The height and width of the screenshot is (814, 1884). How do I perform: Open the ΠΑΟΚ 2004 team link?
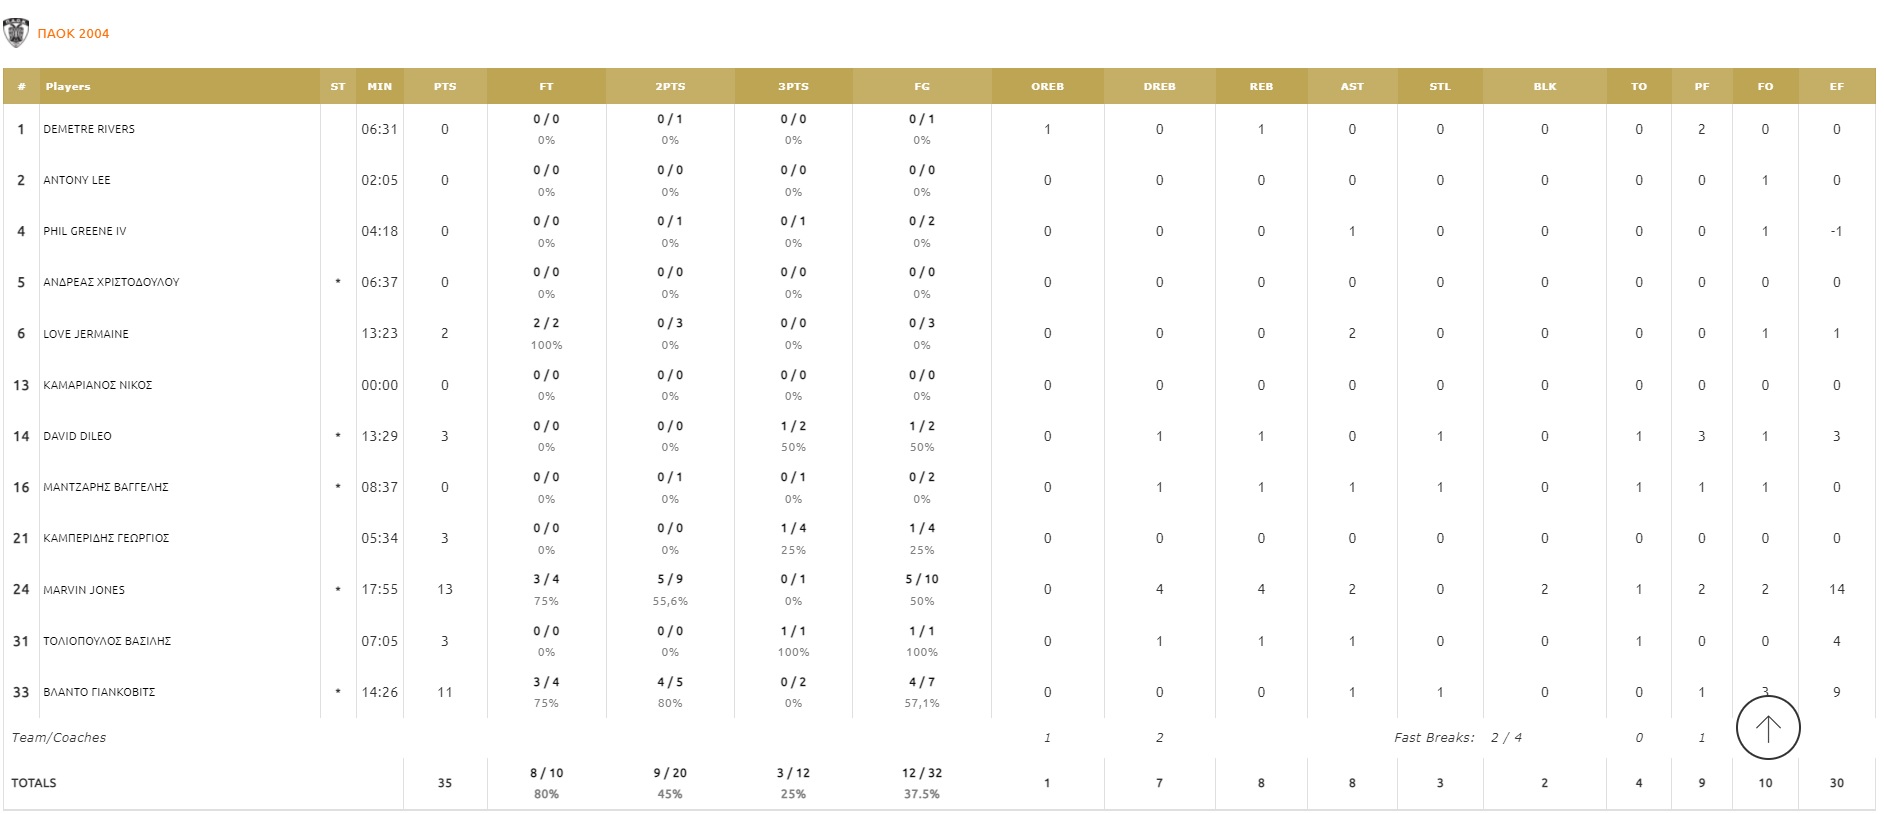tap(73, 34)
